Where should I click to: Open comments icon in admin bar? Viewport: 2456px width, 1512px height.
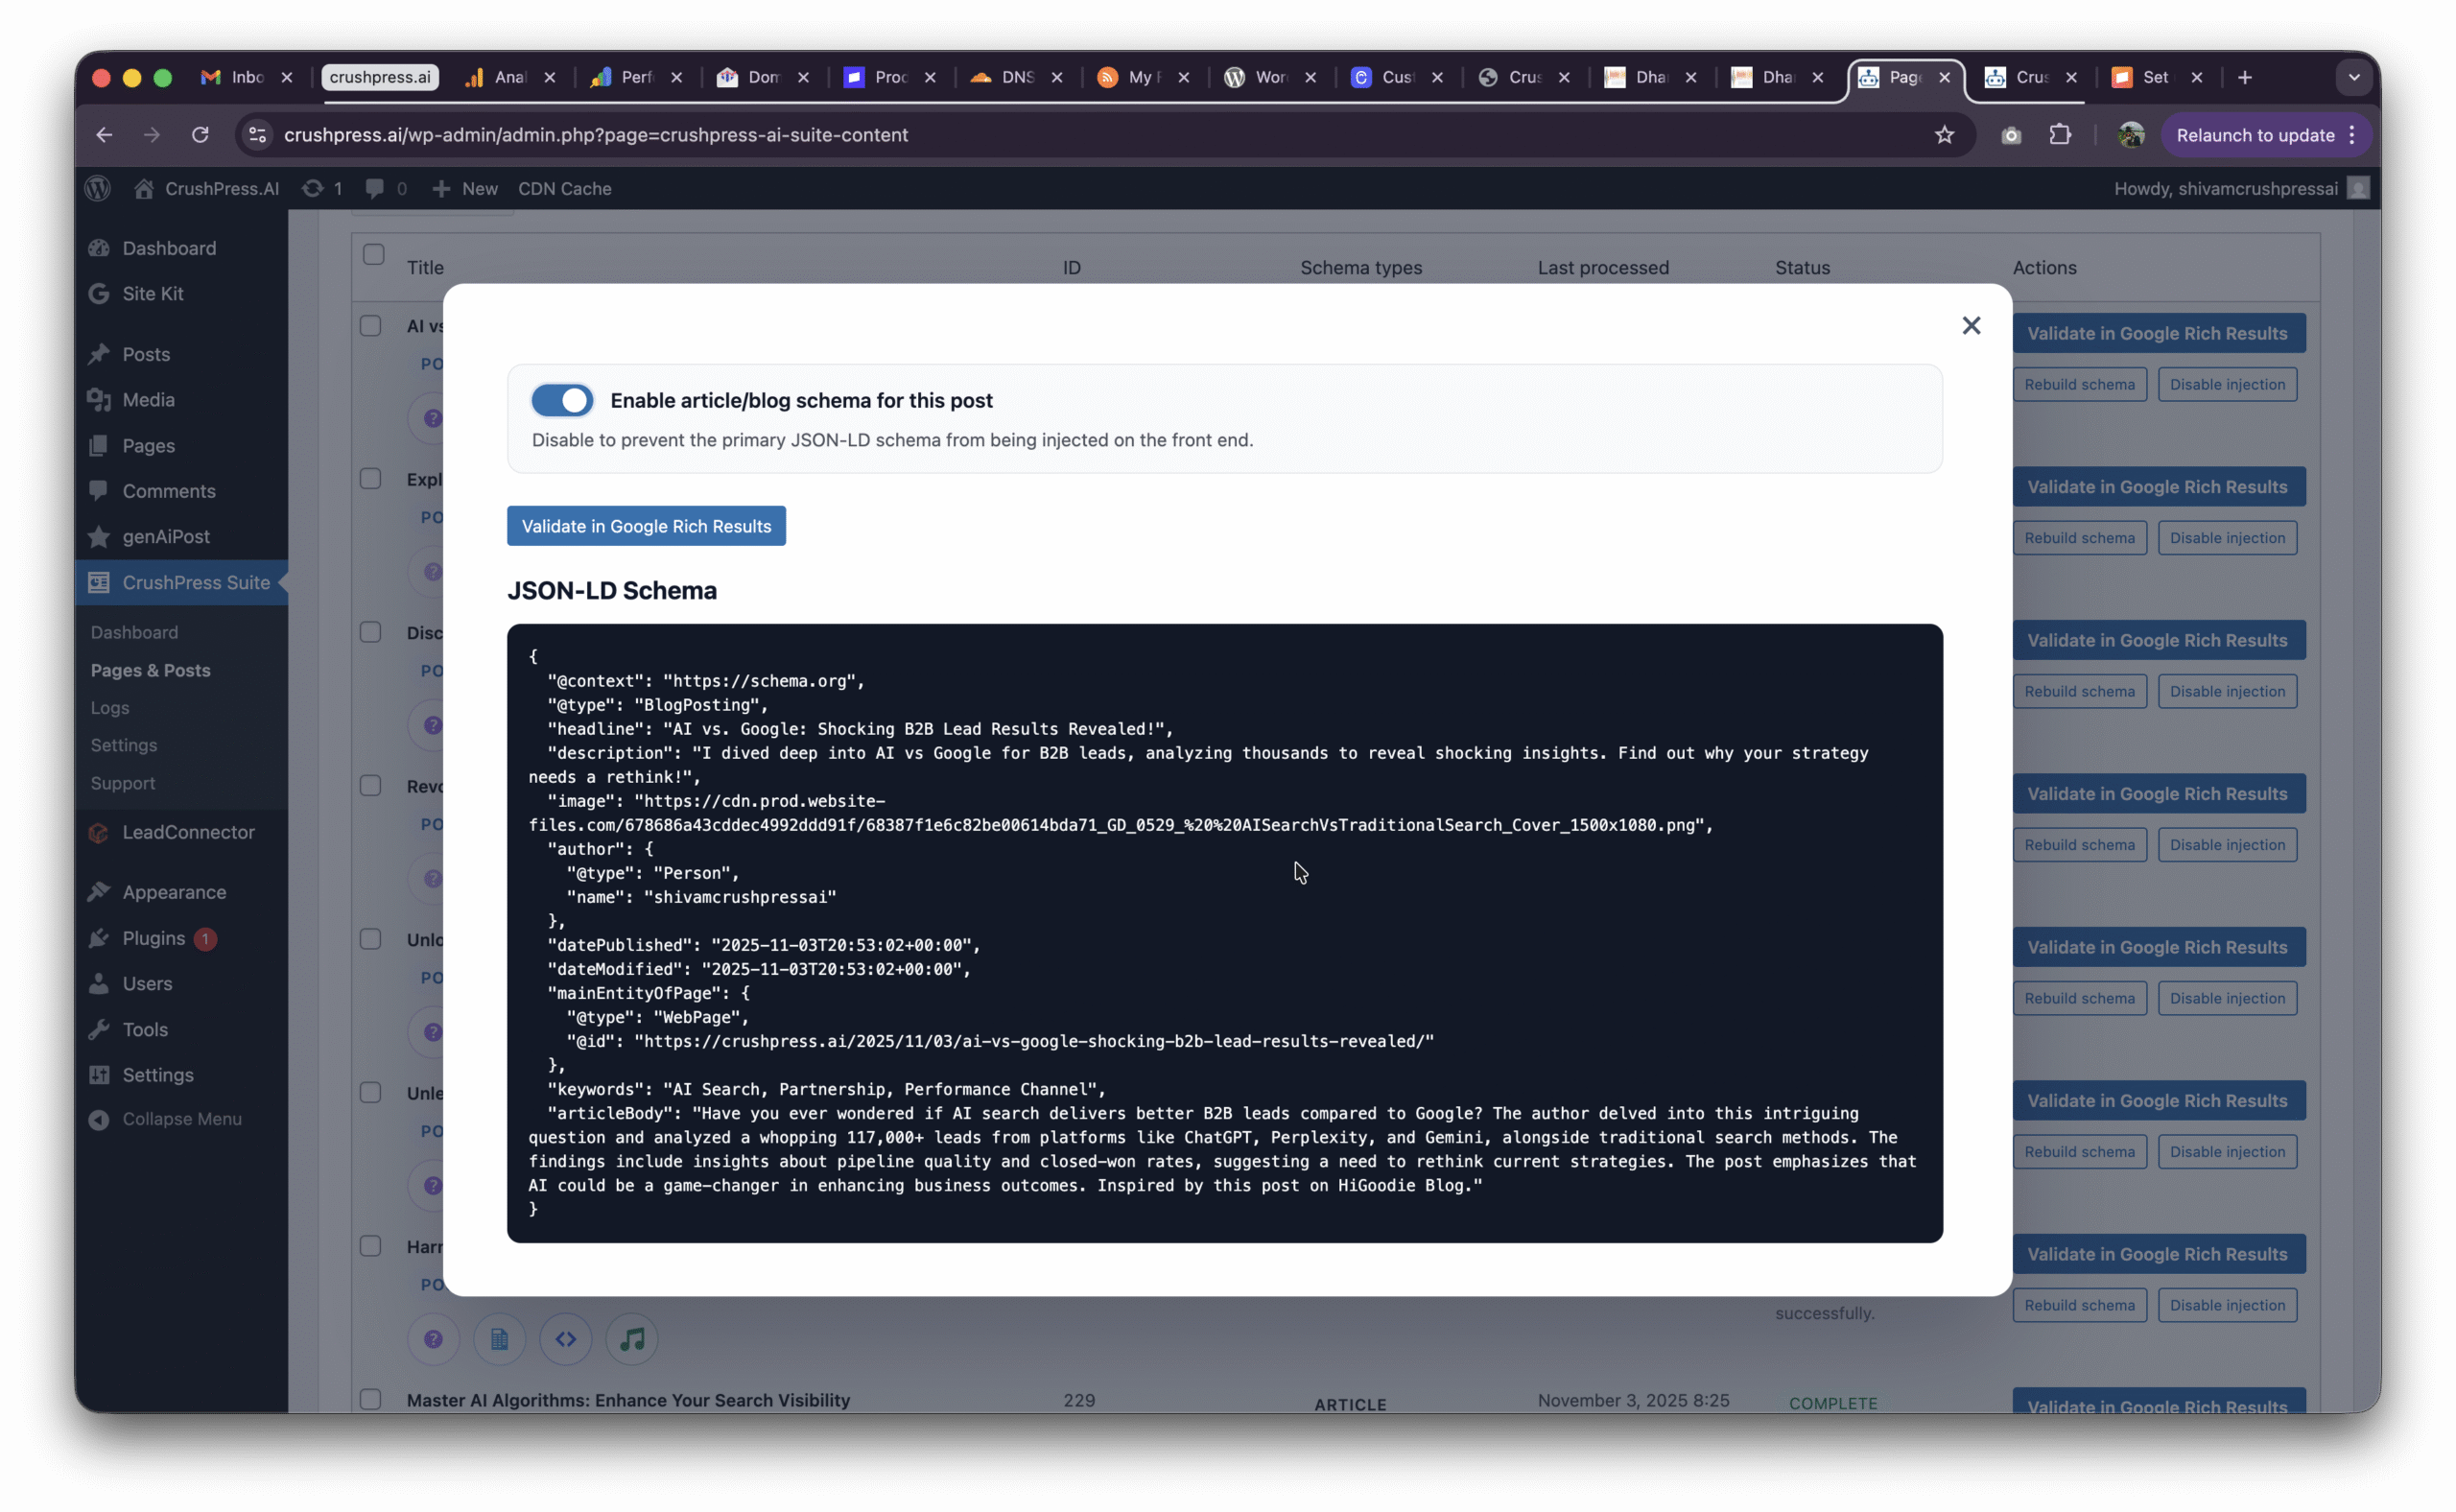click(386, 188)
